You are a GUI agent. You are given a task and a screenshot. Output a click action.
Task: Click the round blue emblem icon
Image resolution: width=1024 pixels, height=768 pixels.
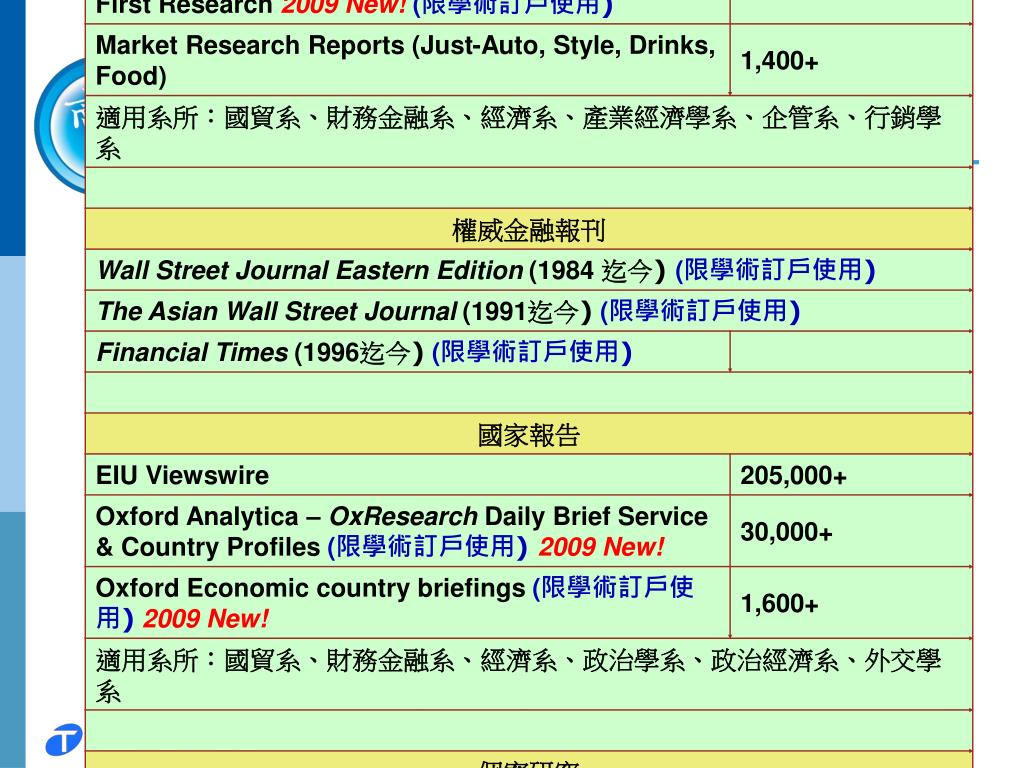(x=60, y=125)
